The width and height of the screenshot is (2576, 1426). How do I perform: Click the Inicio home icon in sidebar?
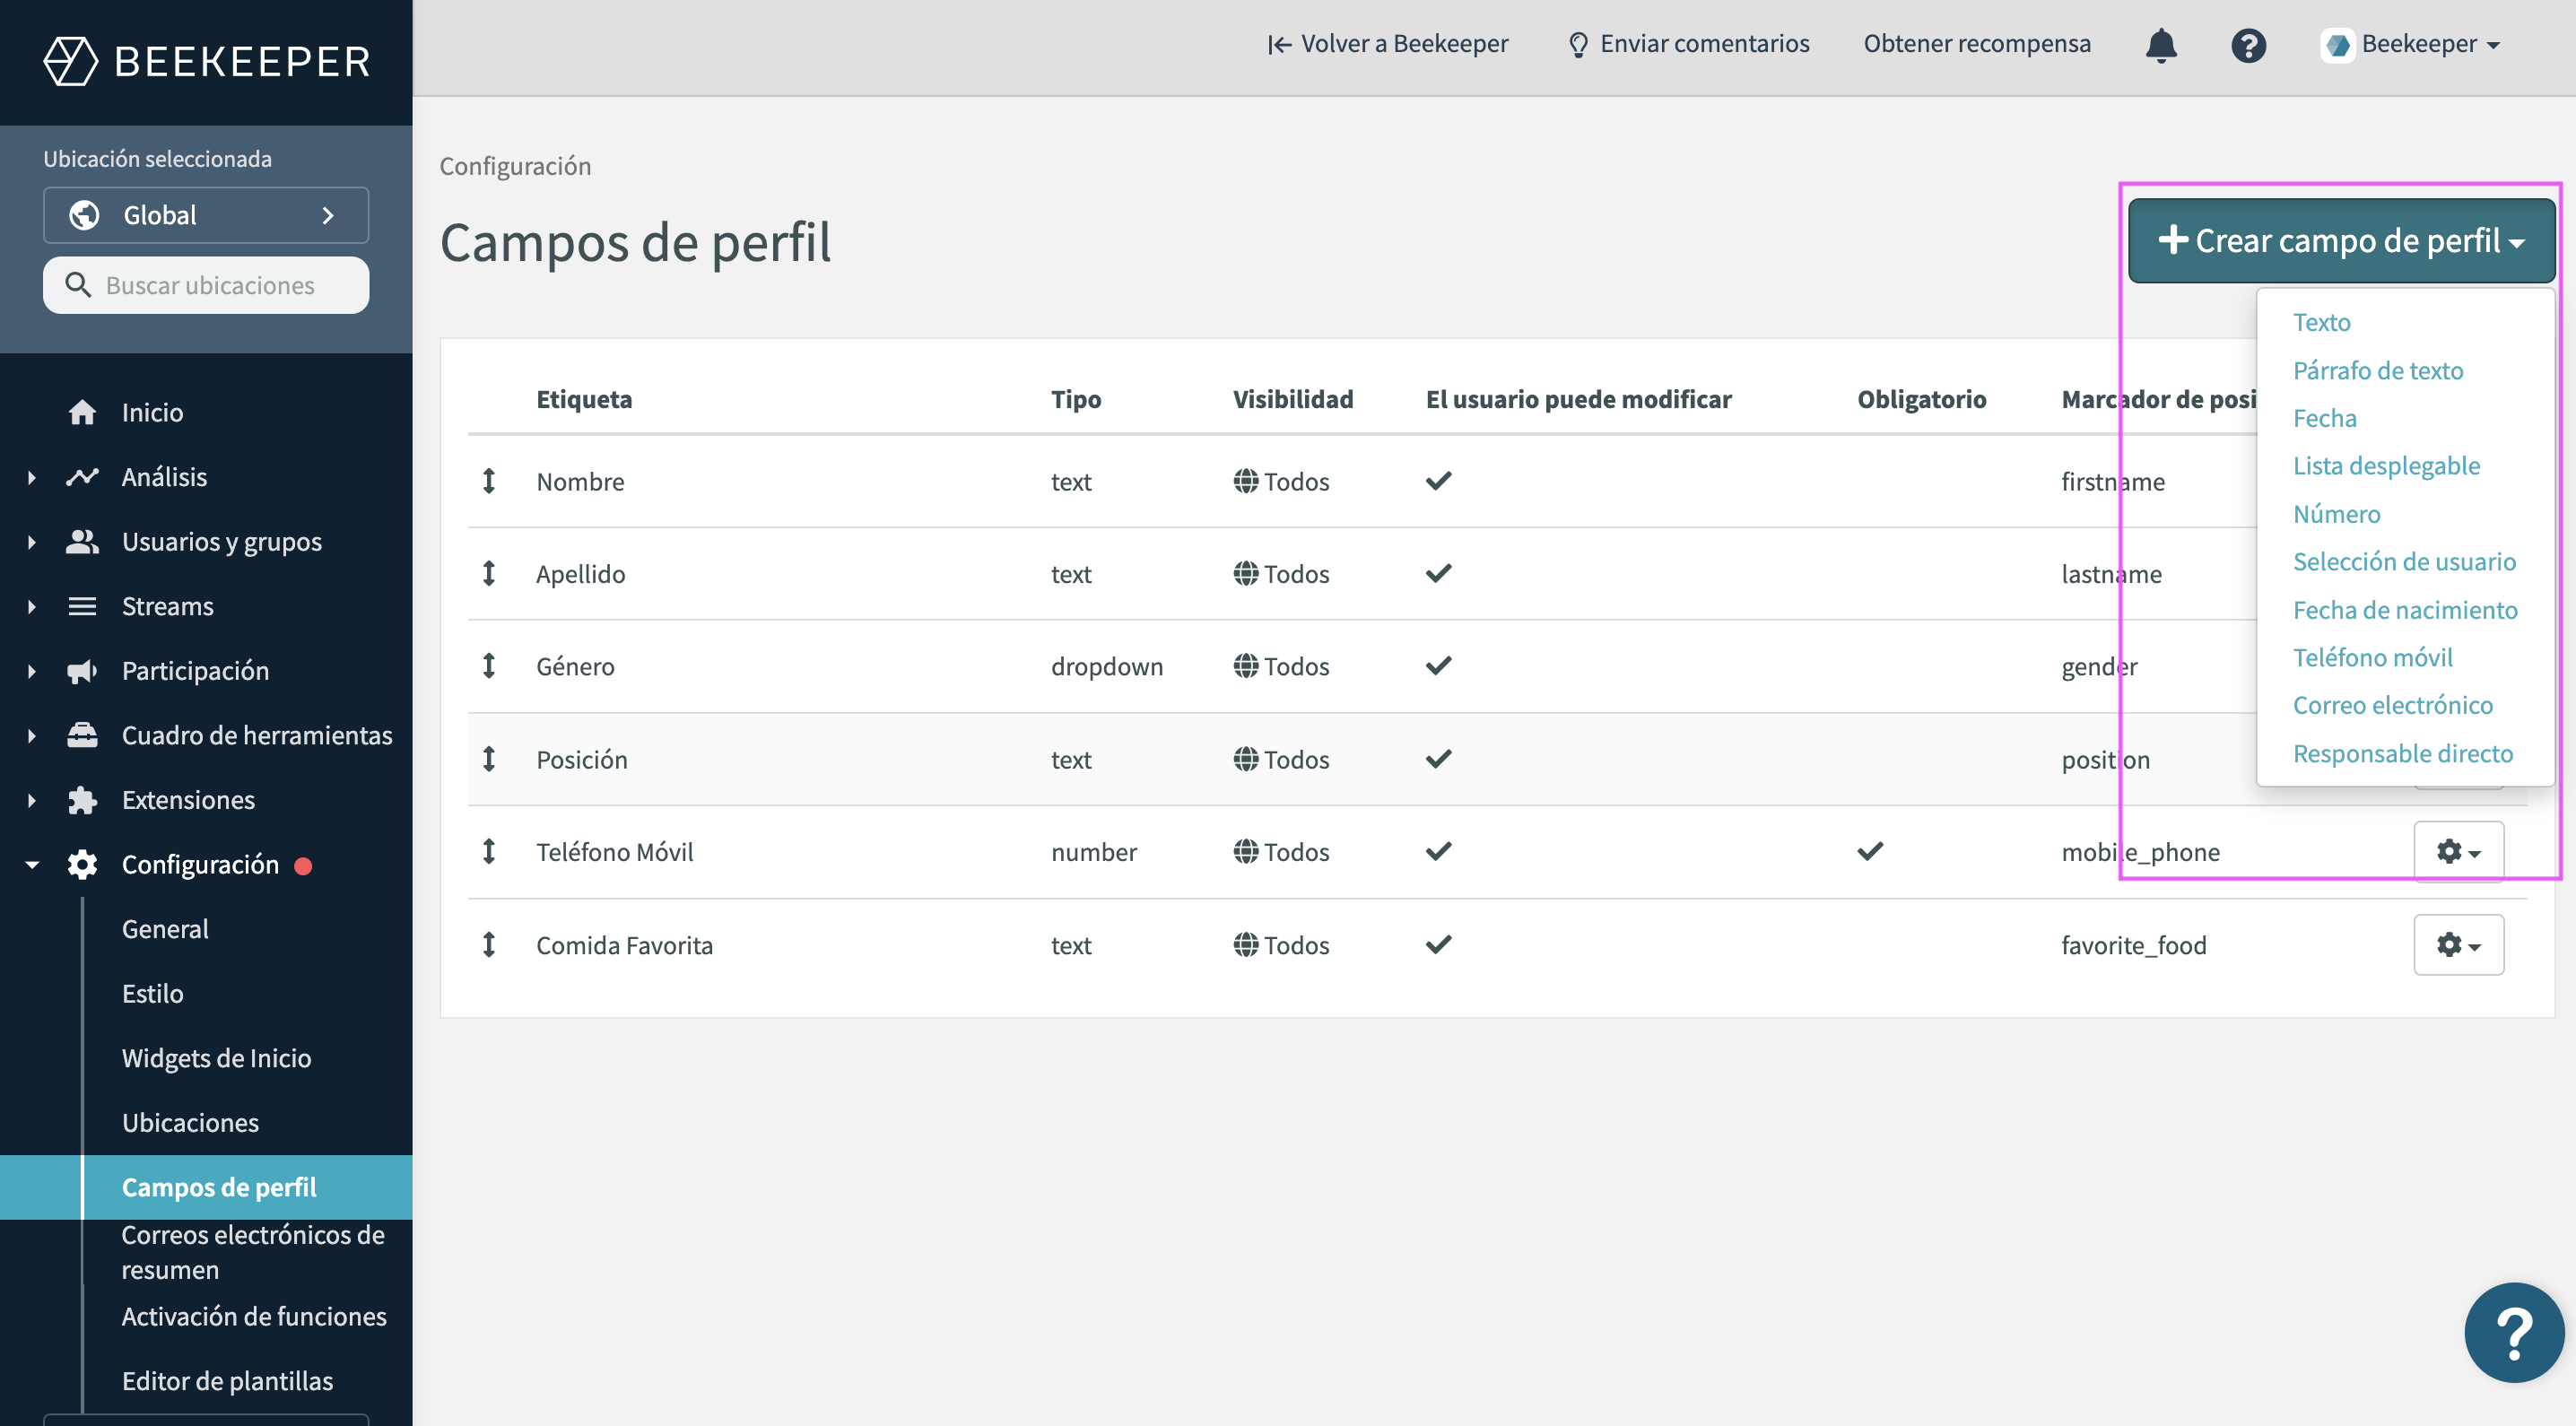click(x=82, y=412)
